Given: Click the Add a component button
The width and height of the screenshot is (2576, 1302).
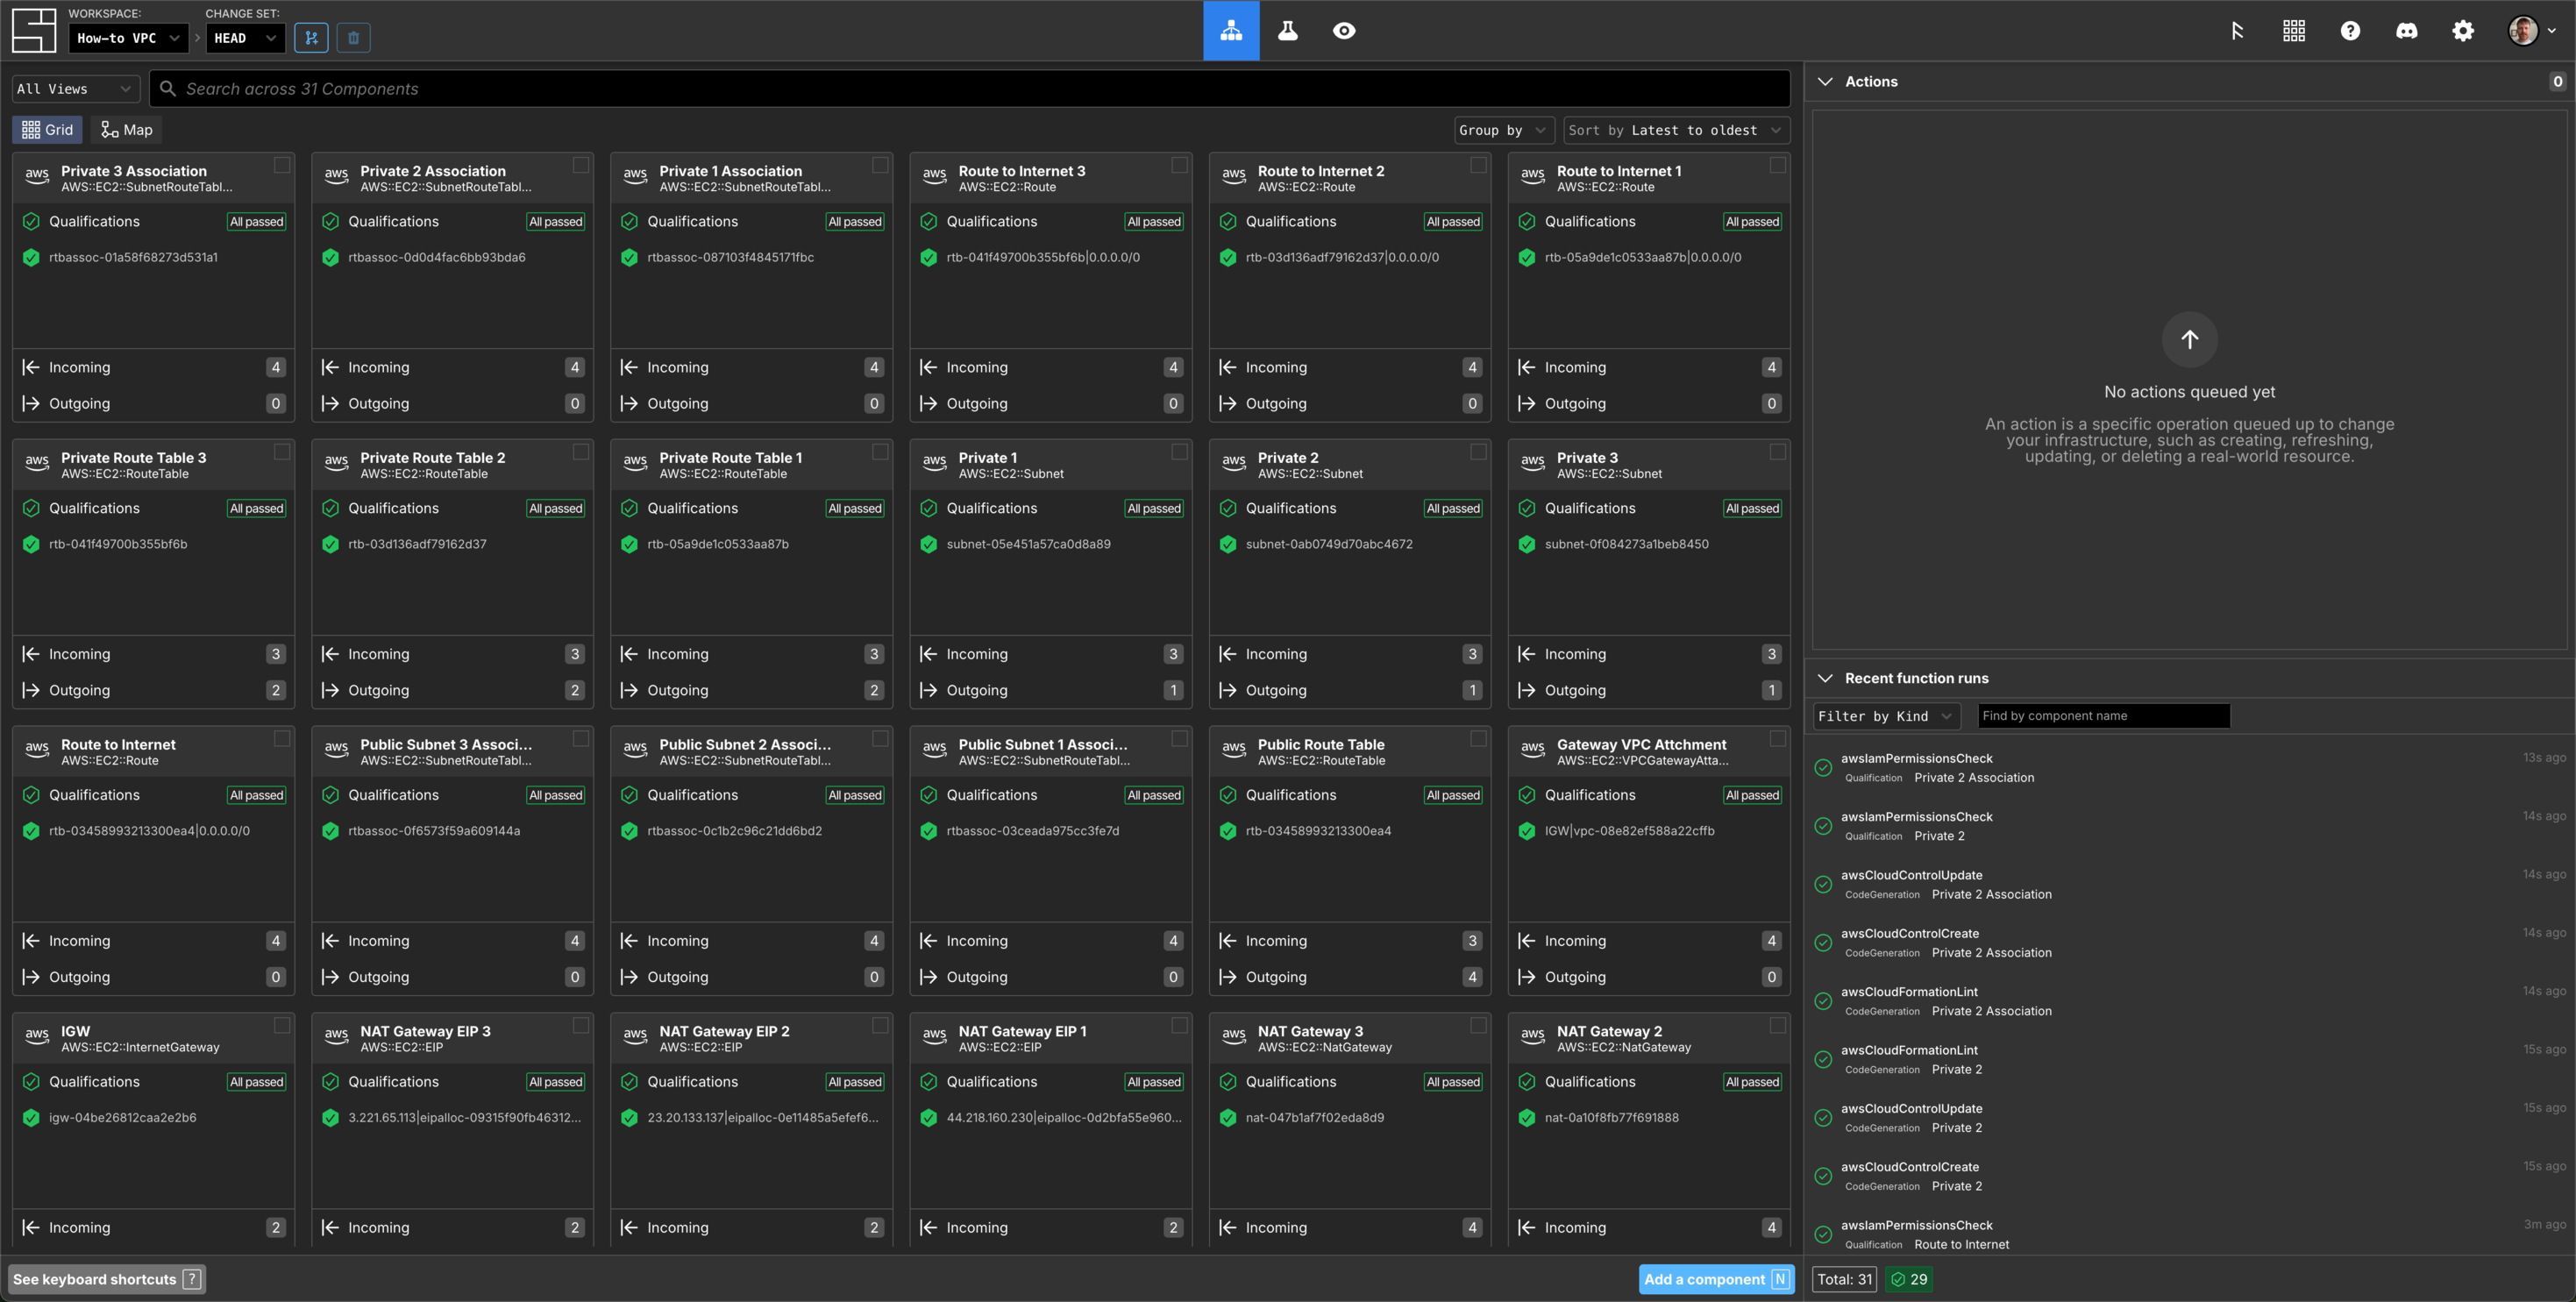Looking at the screenshot, I should (x=1715, y=1279).
